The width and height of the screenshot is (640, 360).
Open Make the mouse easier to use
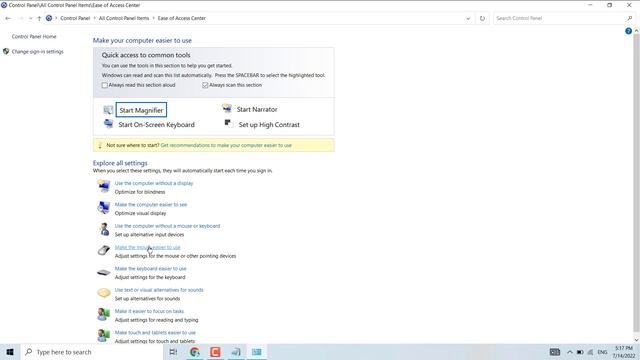(147, 247)
